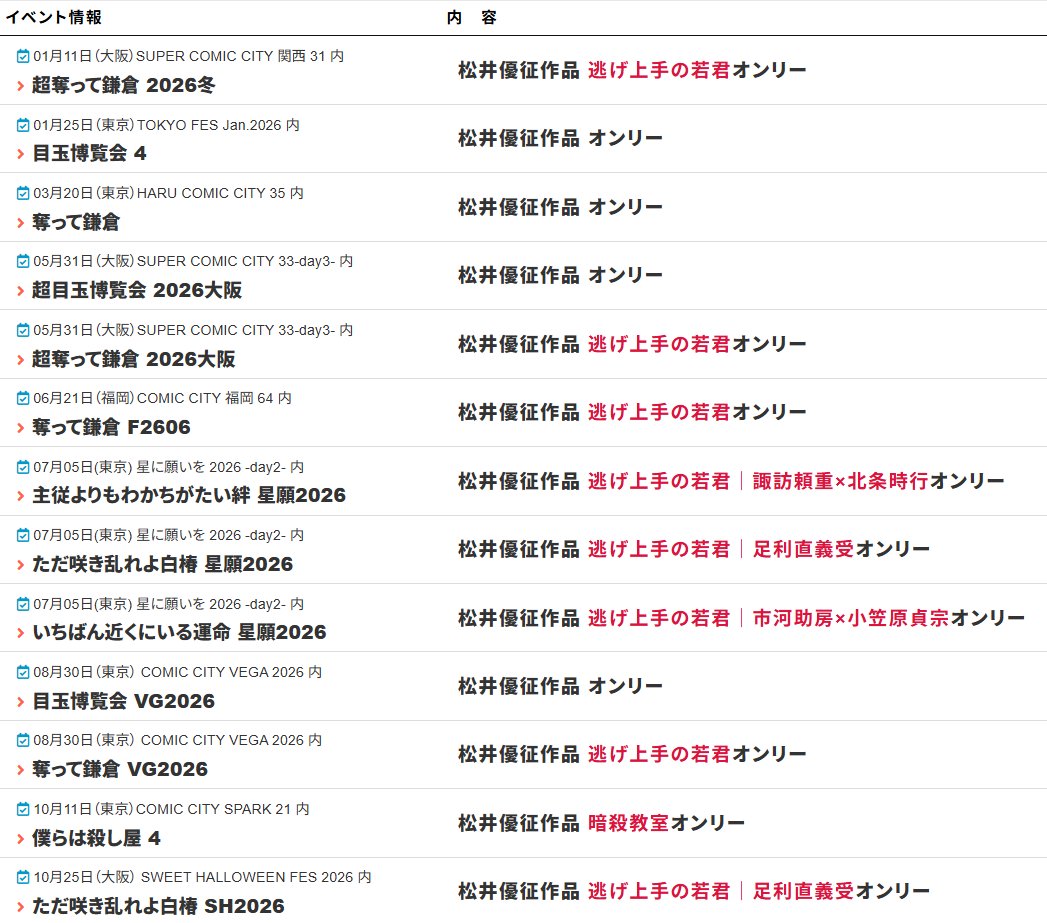Screen dimensions: 1047x923
Task: Open event ただ咲き乱れよ白椿 SH2026
Action: (x=158, y=906)
